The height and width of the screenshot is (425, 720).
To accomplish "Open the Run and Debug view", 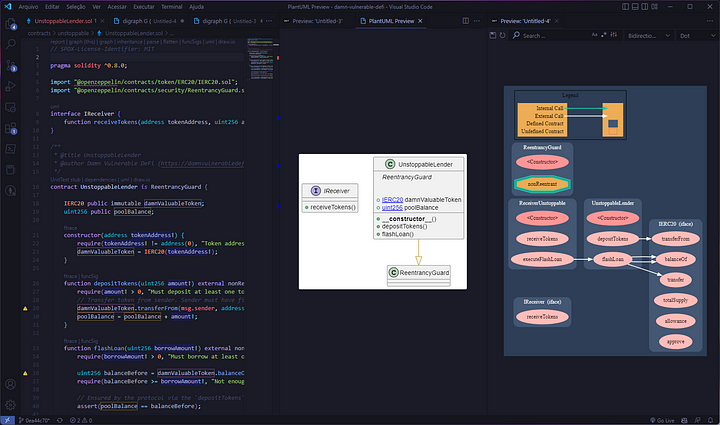I will coord(10,86).
